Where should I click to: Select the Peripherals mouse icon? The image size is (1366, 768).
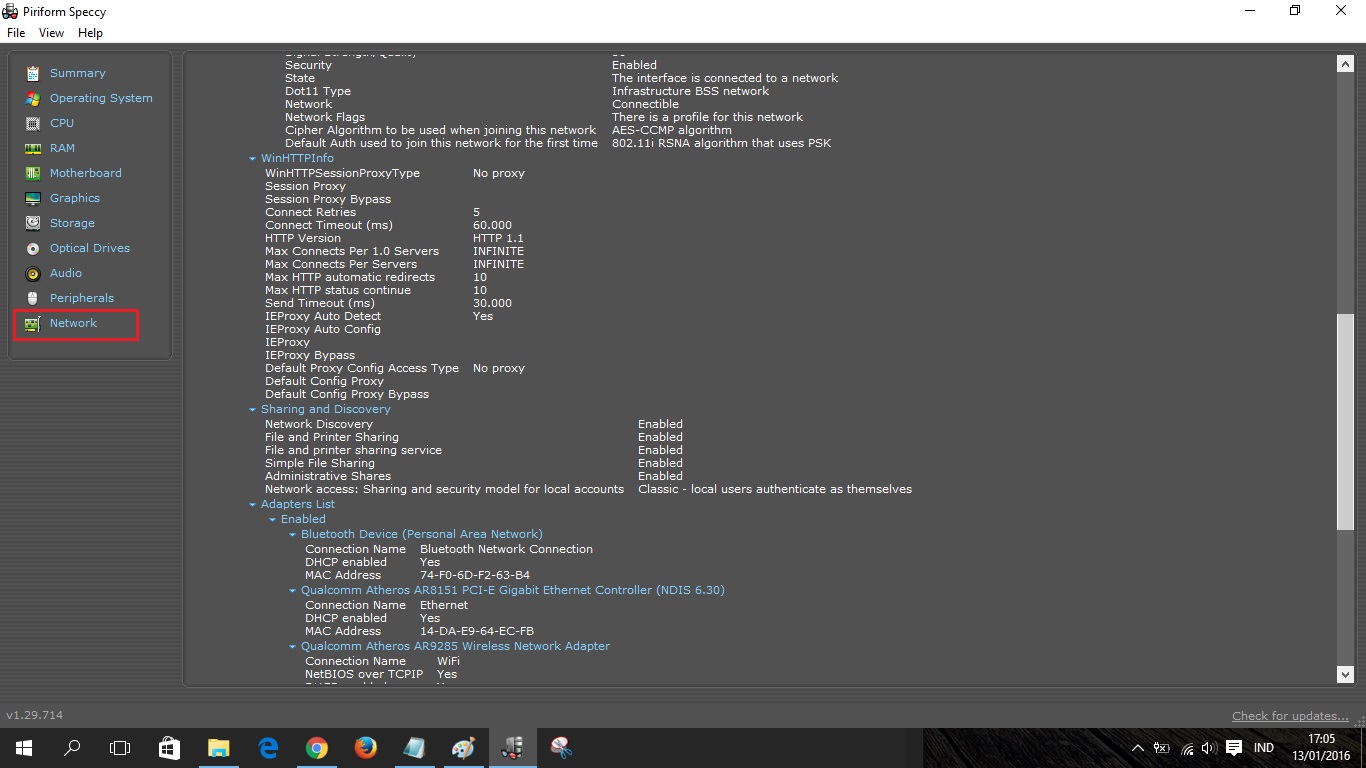(x=33, y=298)
